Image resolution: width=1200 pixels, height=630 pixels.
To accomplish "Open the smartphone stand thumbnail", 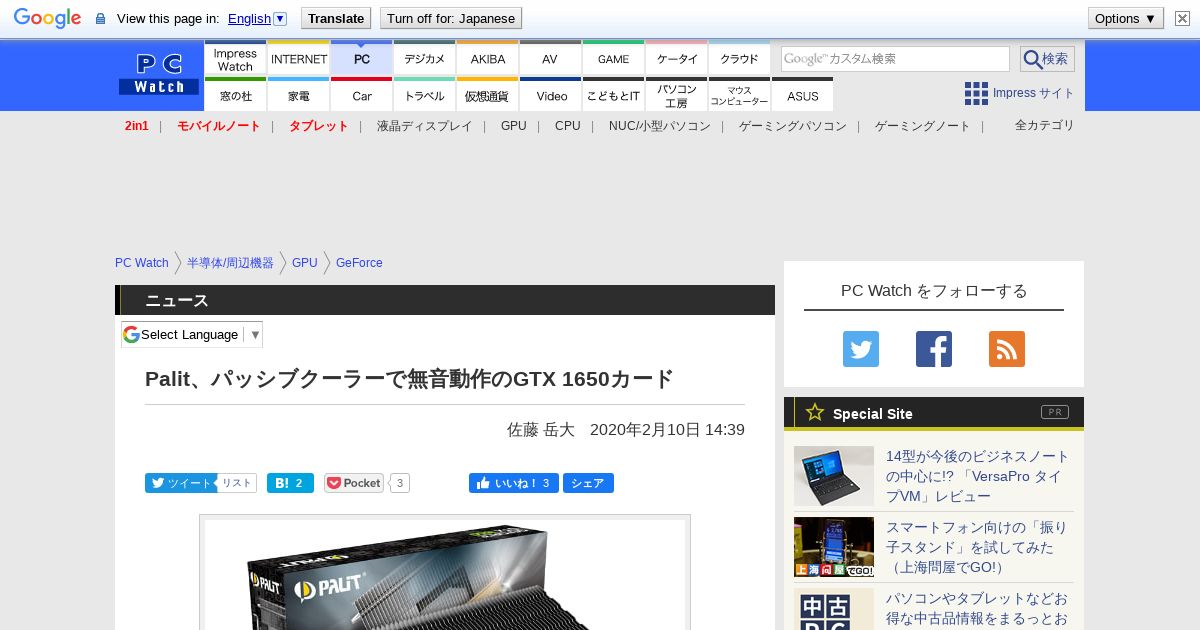I will tap(834, 547).
